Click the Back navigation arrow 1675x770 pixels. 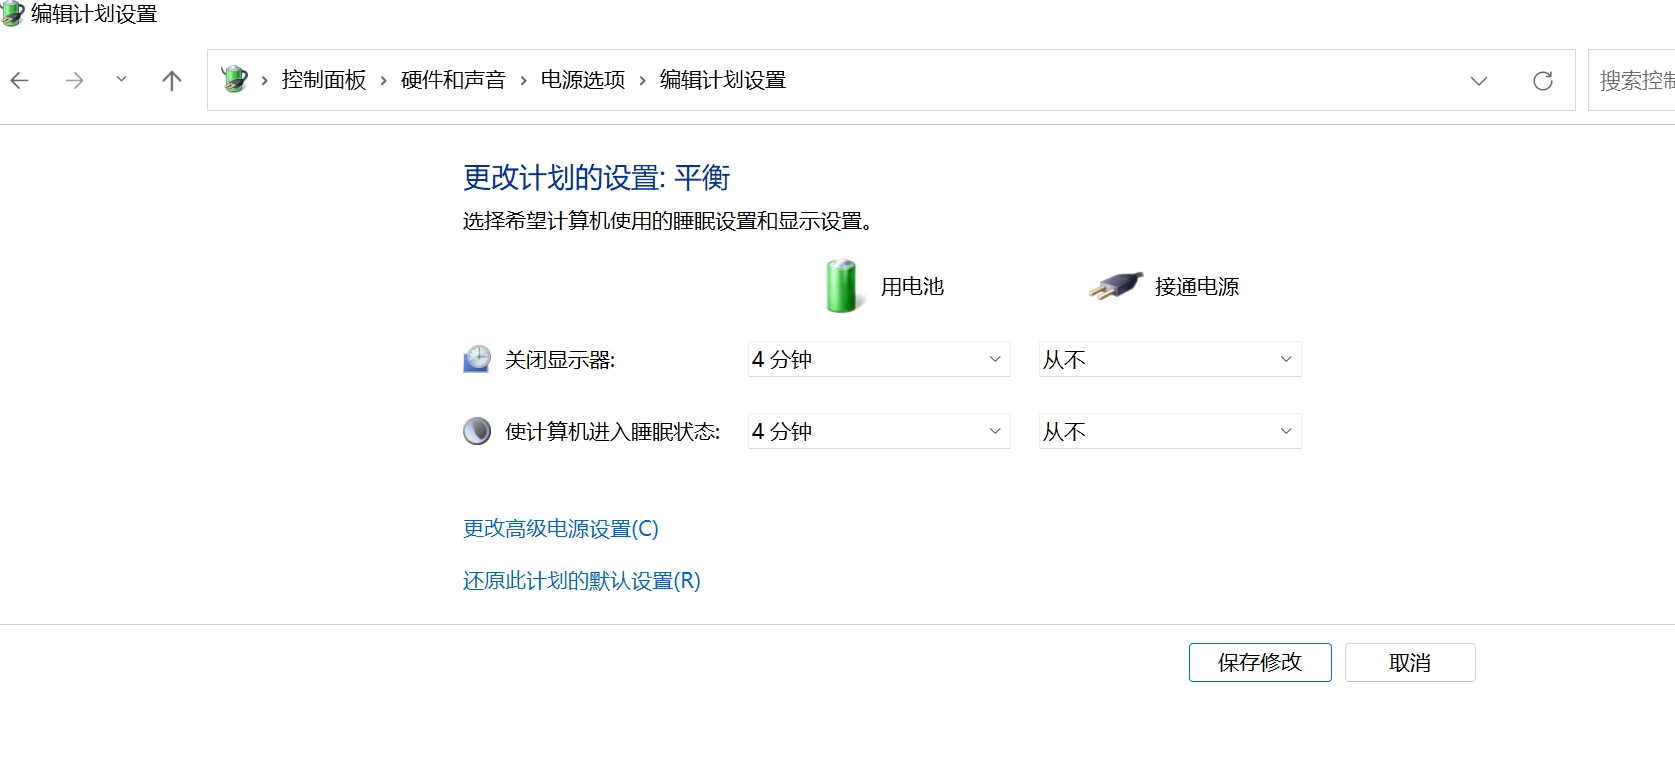20,81
